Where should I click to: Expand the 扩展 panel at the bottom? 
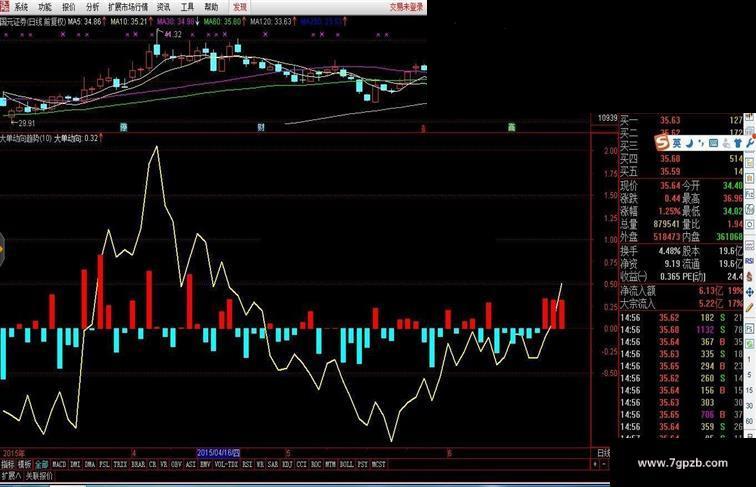pyautogui.click(x=11, y=476)
